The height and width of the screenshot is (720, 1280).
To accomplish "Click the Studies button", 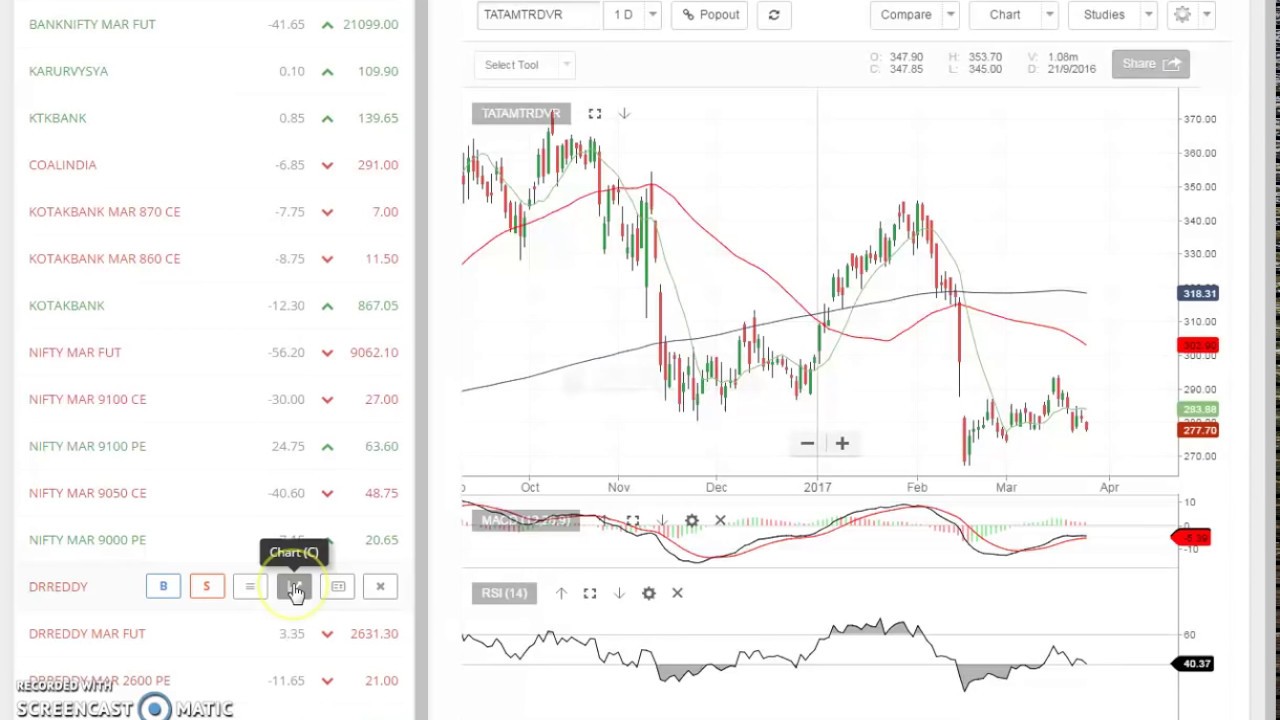I will click(1104, 15).
